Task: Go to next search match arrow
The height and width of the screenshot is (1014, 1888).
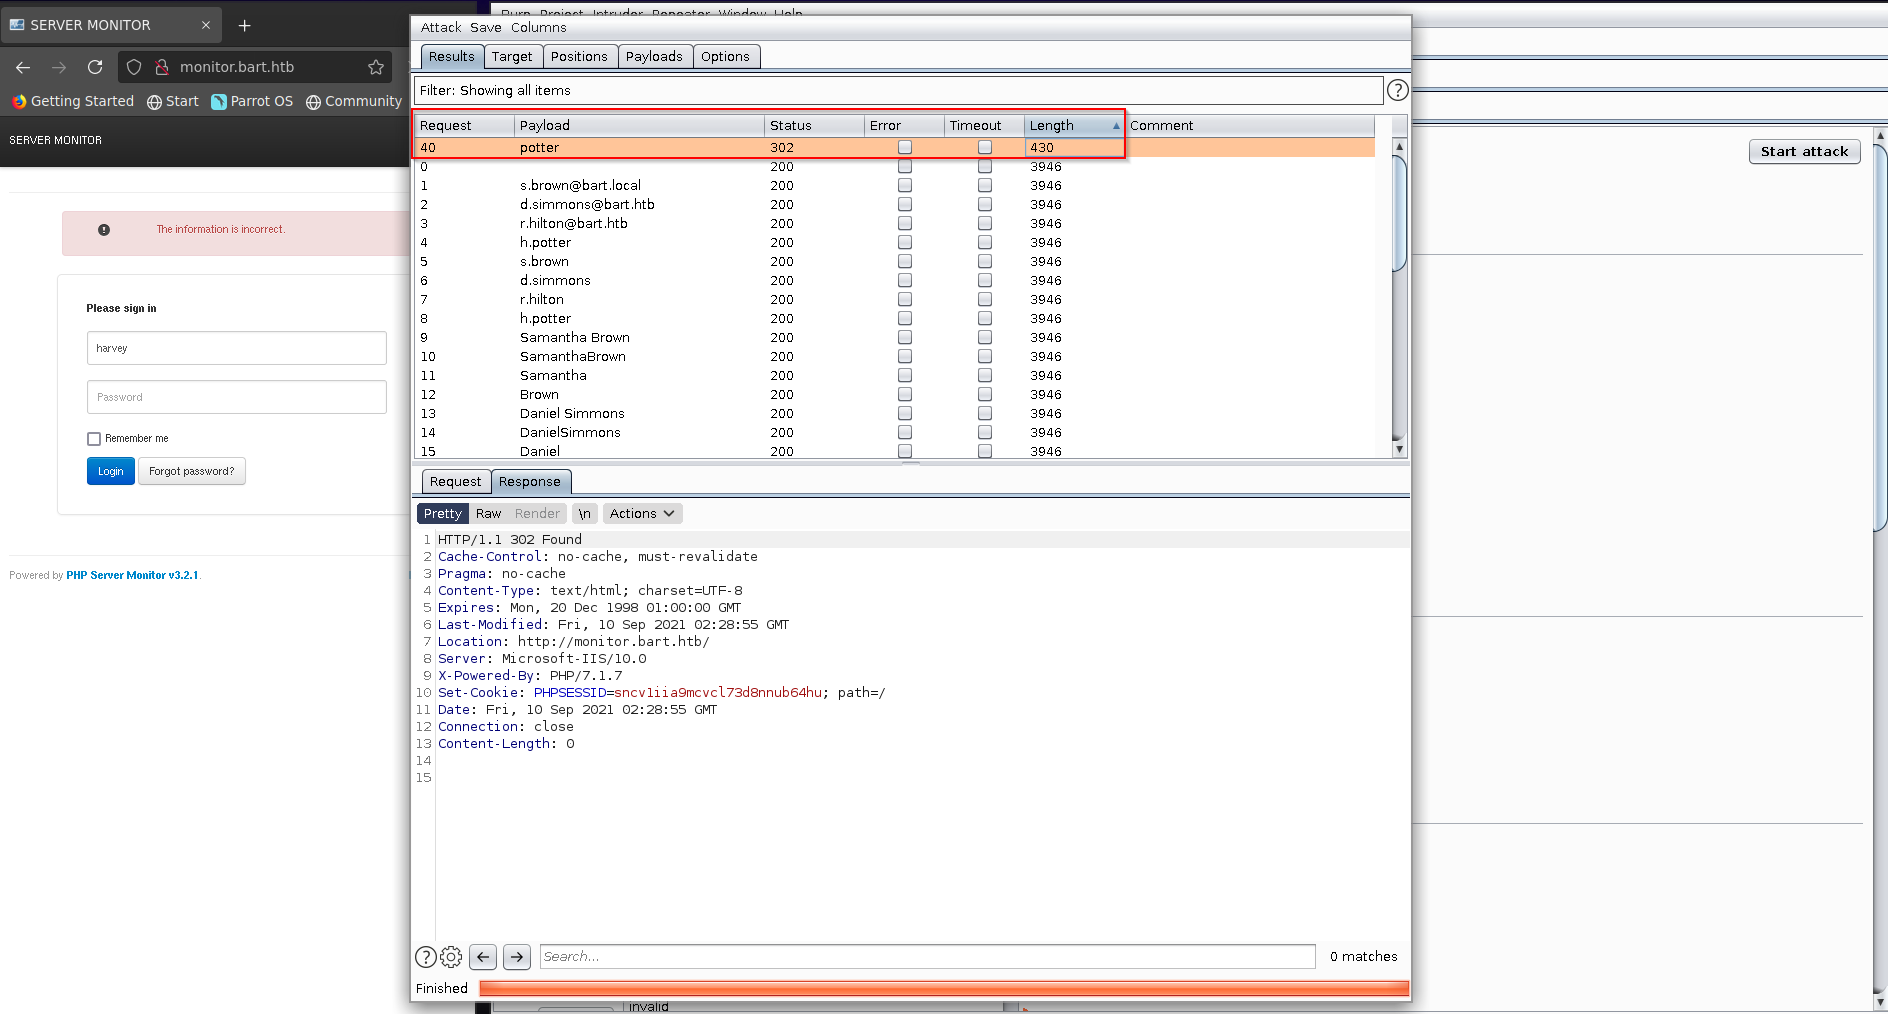Action: point(517,957)
